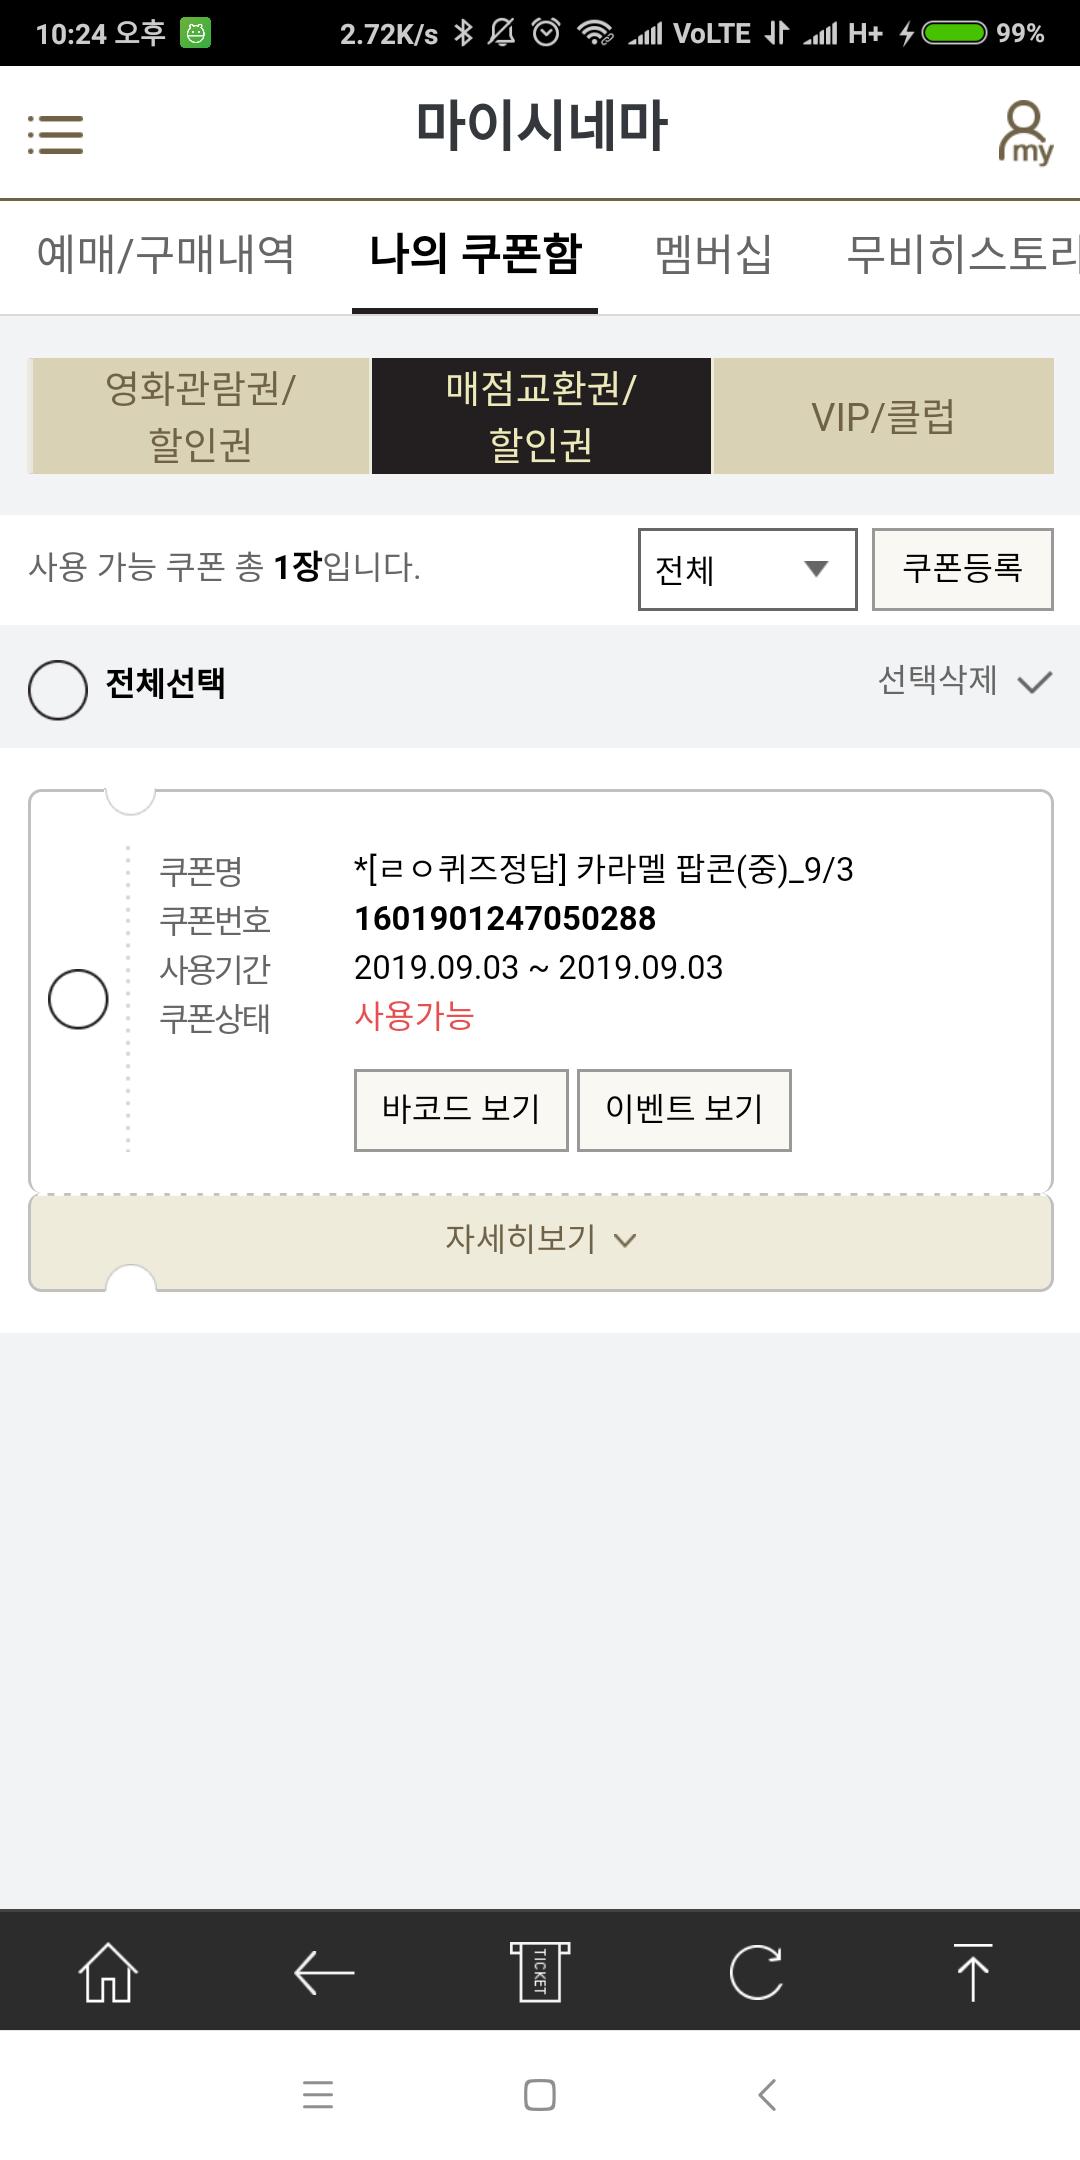This screenshot has width=1080, height=2160.
Task: Expand 자세히보기 coupon details
Action: click(540, 1240)
